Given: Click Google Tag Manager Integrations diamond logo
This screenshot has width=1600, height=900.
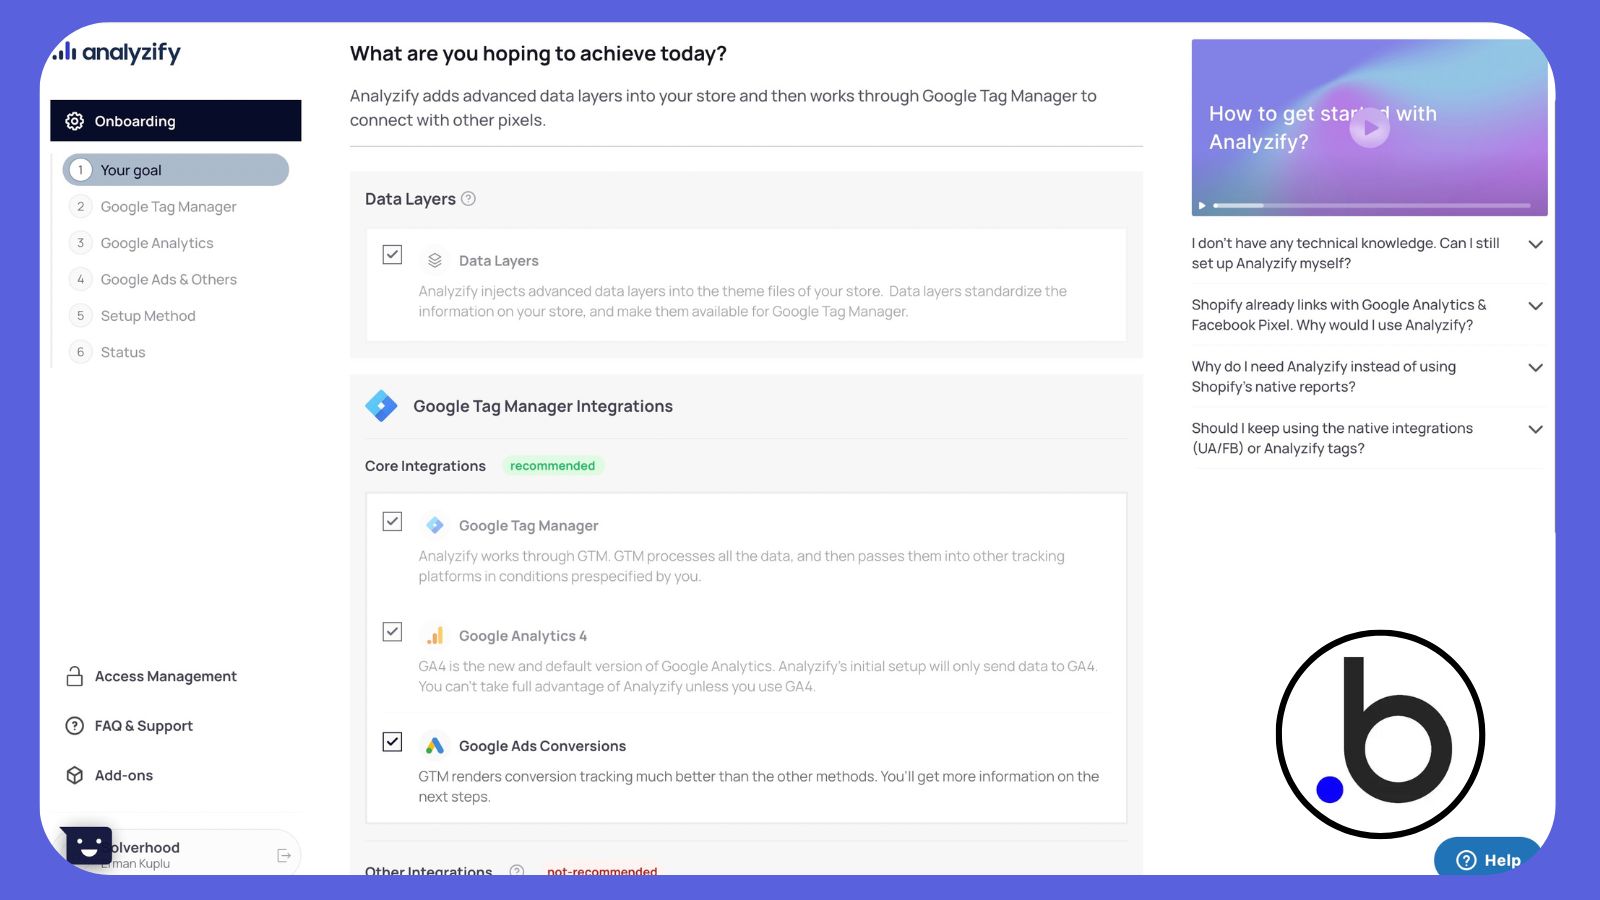Looking at the screenshot, I should 381,406.
